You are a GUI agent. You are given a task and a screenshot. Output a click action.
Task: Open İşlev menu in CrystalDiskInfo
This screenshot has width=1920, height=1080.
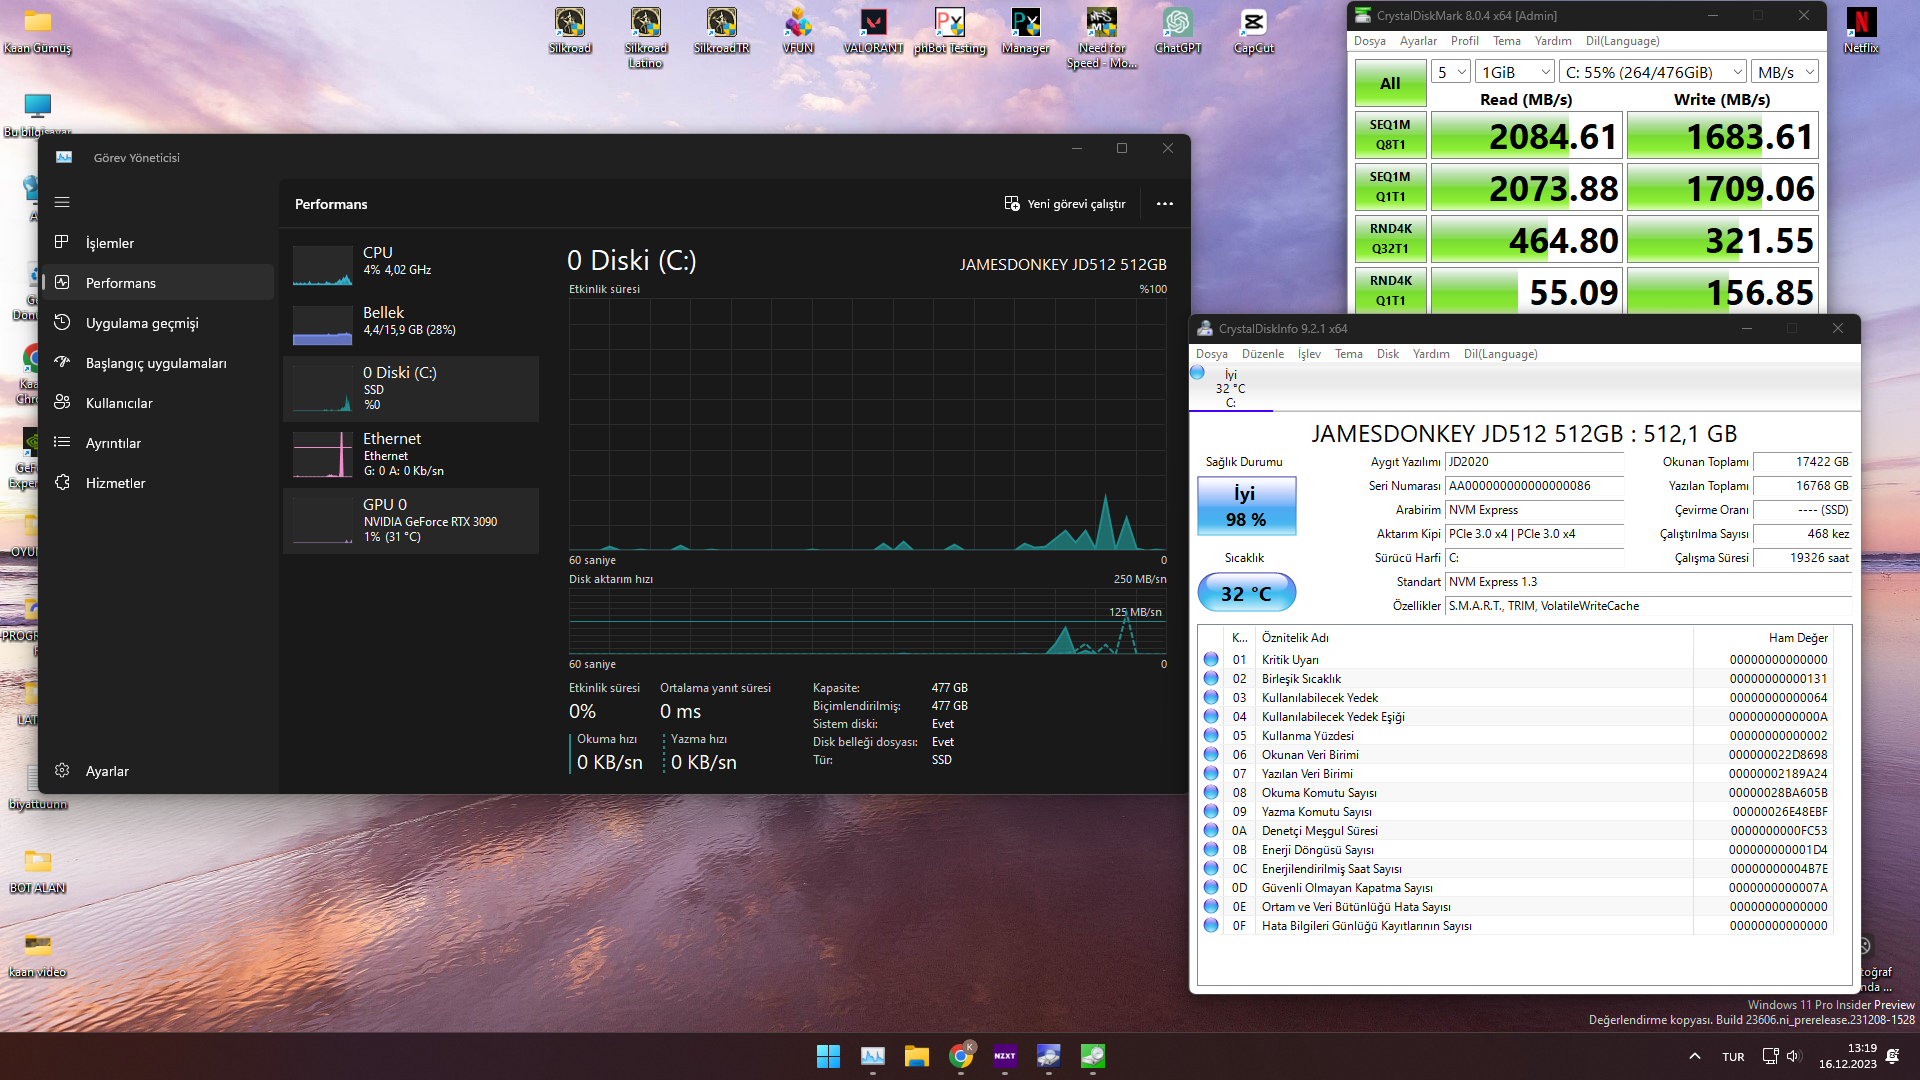pyautogui.click(x=1309, y=354)
